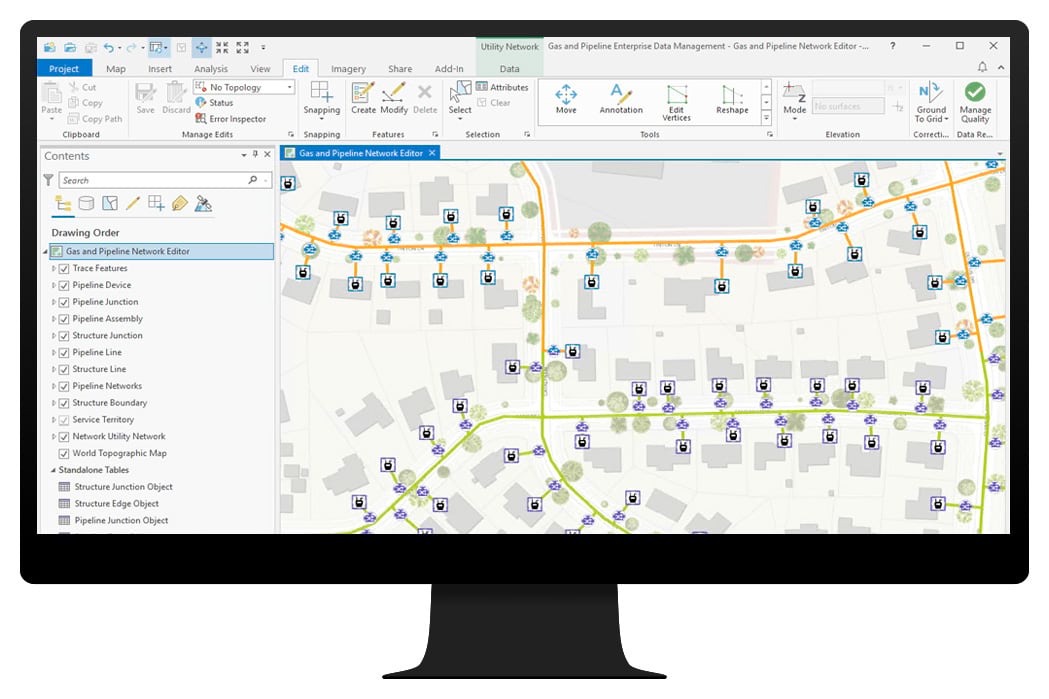
Task: Open the Attributes pane button
Action: [502, 87]
